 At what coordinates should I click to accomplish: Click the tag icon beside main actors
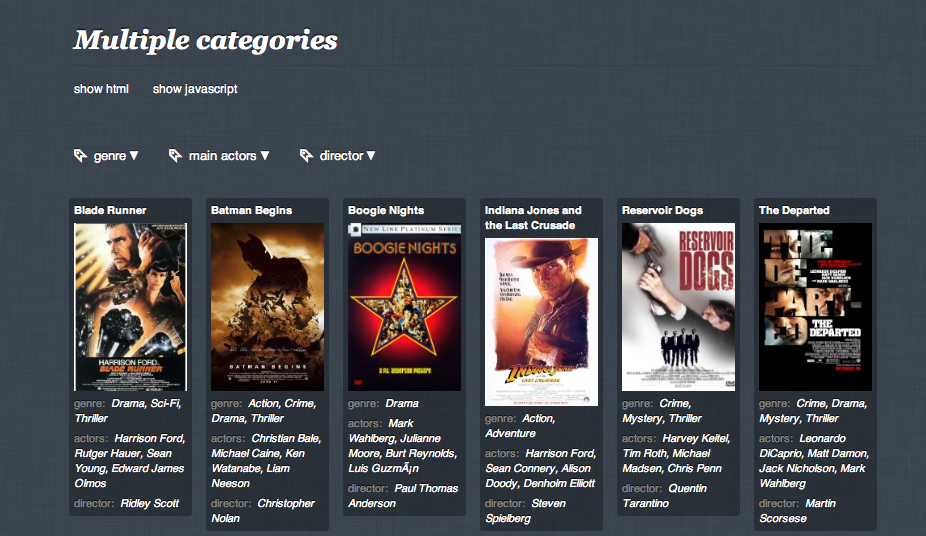(175, 155)
